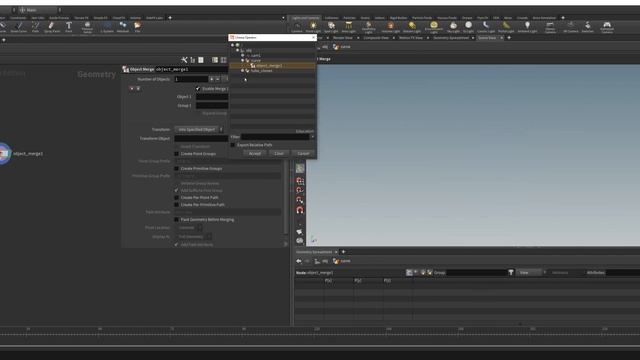Open the Geometry Spreadsheet tab beside Scene View
640x360 pixels.
451,38
